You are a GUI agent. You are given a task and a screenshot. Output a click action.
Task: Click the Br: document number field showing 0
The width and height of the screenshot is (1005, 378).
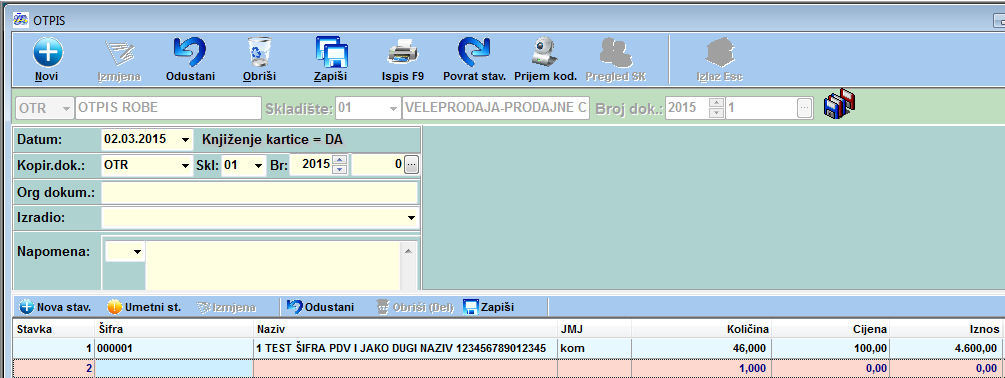coord(378,165)
